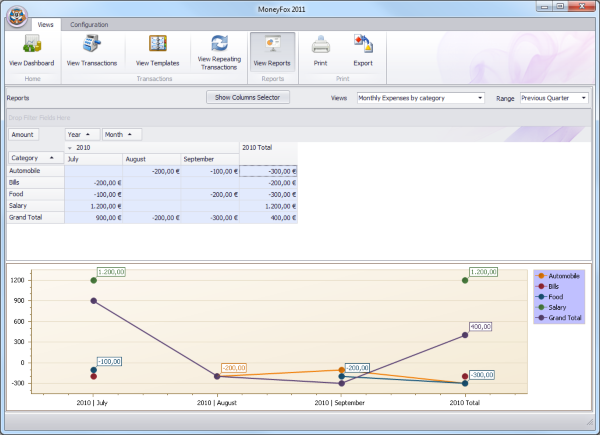Click the Export ribbon icon
Screen dimensions: 600x435
(363, 51)
